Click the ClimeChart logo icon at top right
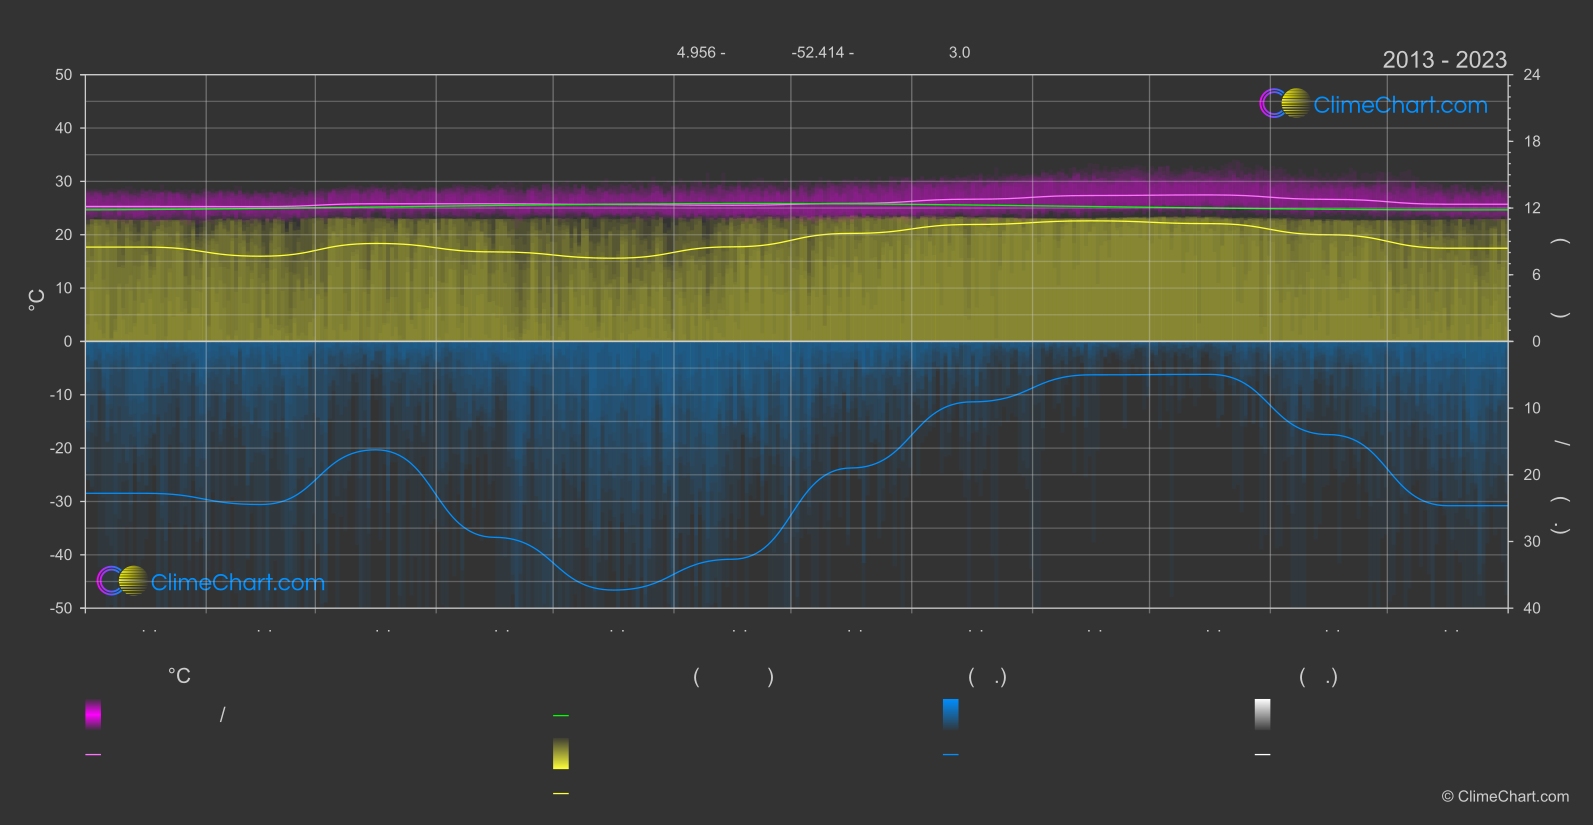1593x825 pixels. tap(1284, 104)
